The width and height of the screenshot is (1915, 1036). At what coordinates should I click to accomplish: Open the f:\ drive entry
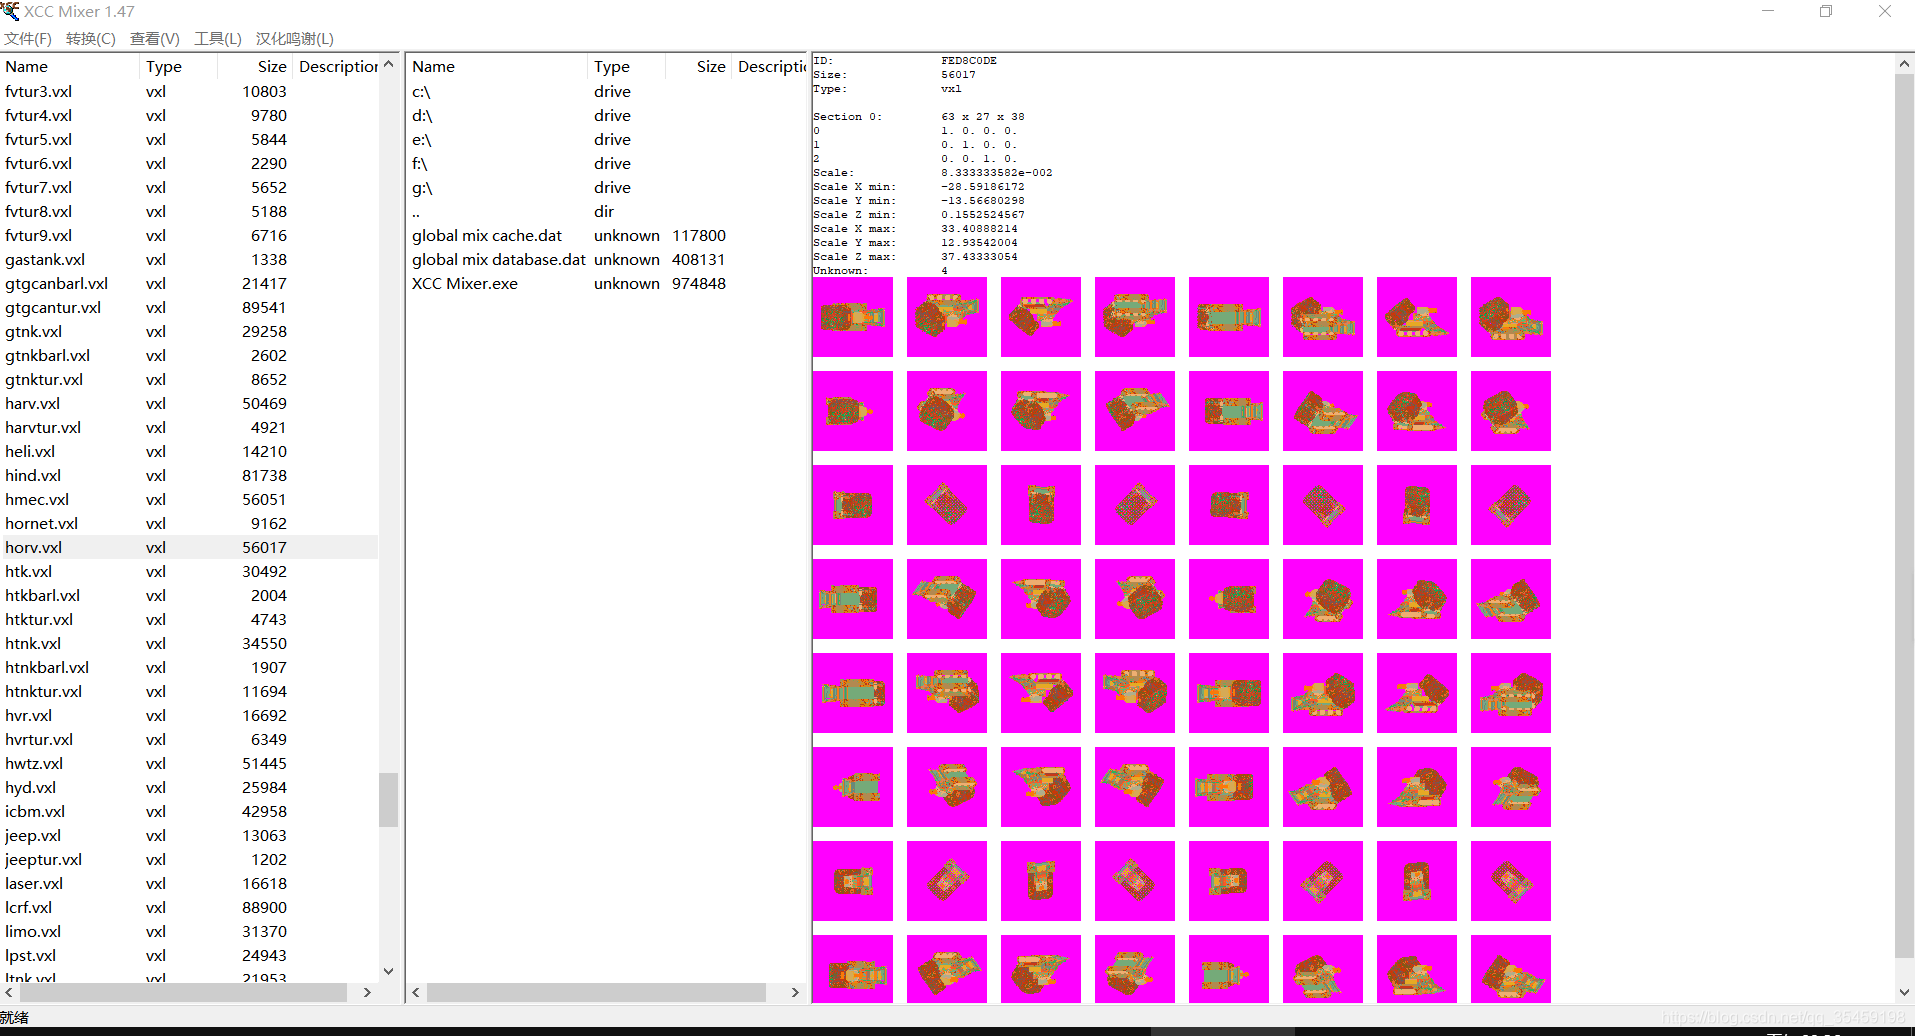(x=606, y=164)
